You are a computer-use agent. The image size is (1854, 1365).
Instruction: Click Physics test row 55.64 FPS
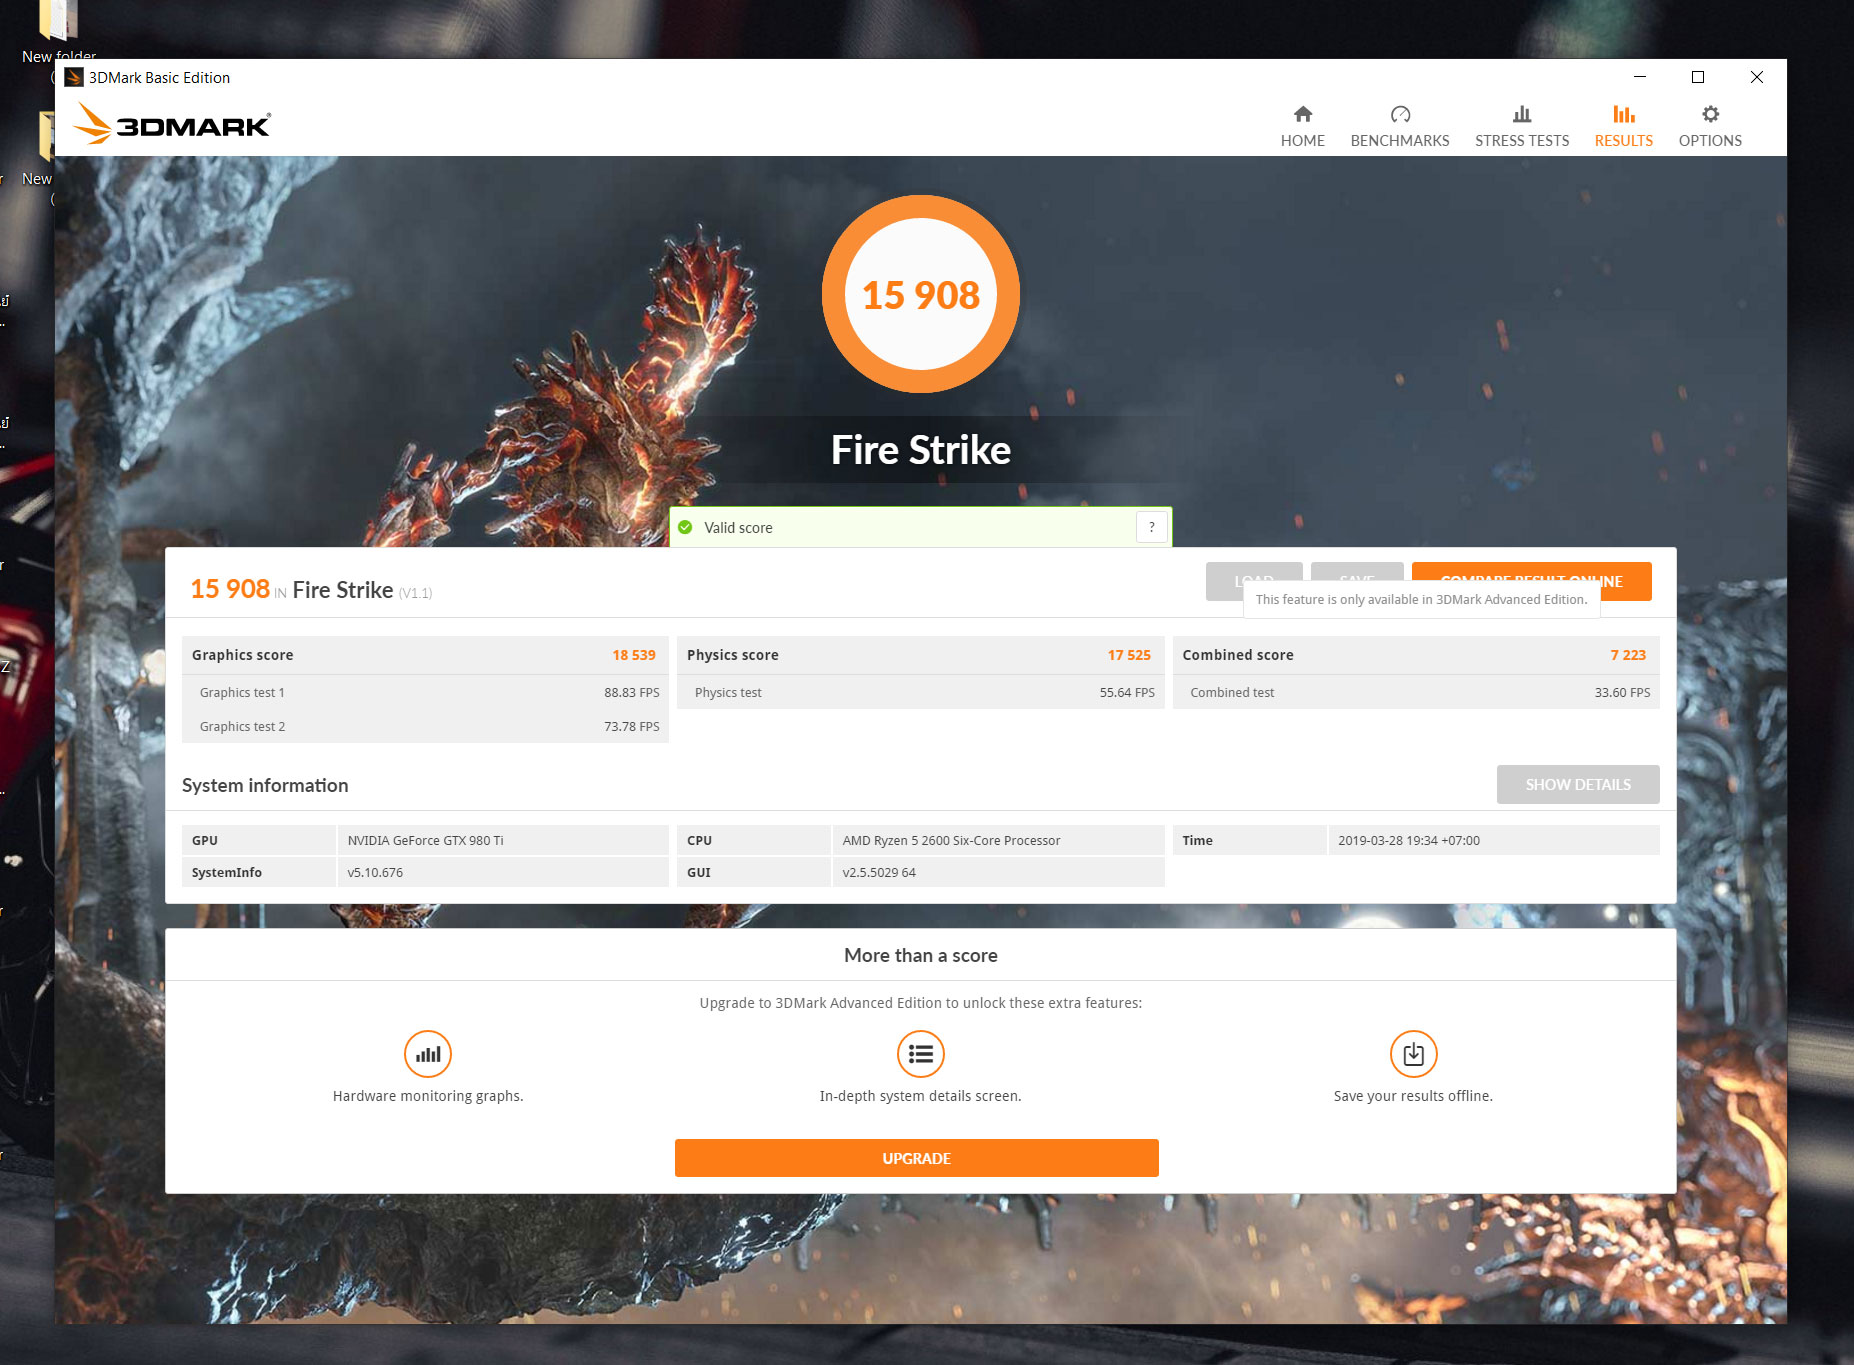(x=920, y=692)
